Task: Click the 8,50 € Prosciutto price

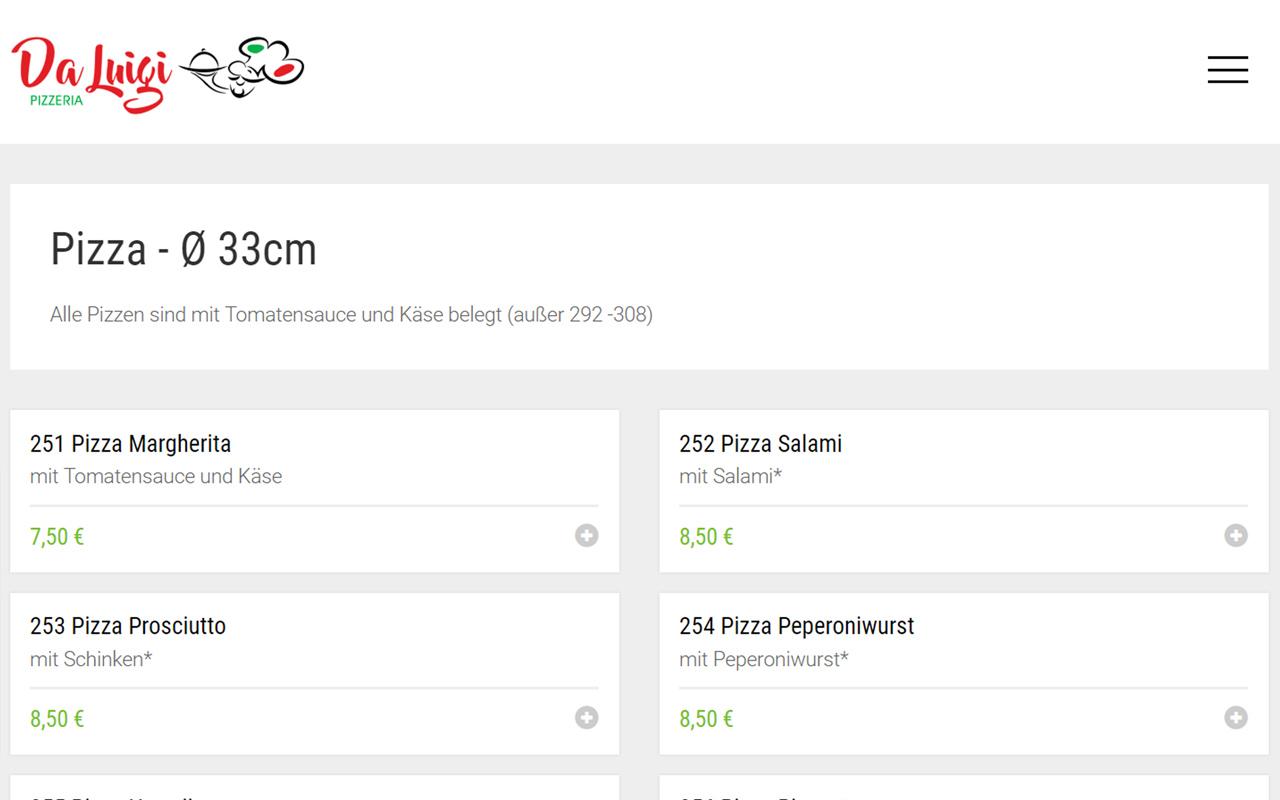Action: pos(57,719)
